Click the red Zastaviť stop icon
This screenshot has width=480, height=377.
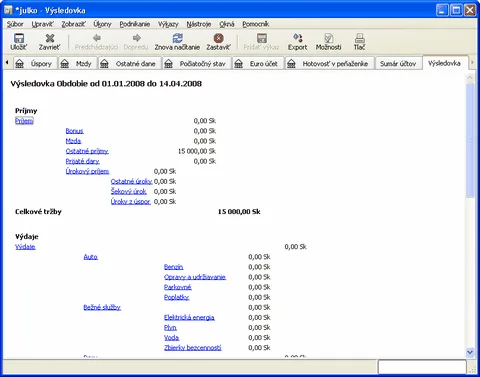218,38
